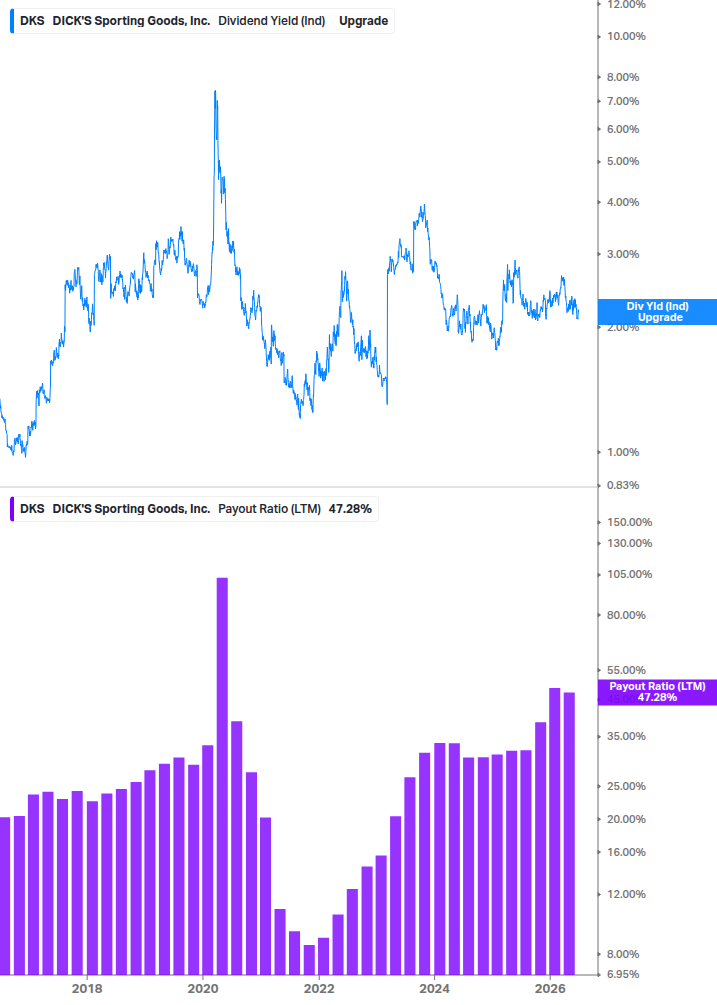Click the tallest payout ratio bar near 105%
Viewport: 717px width, 1005px height.
(x=222, y=776)
